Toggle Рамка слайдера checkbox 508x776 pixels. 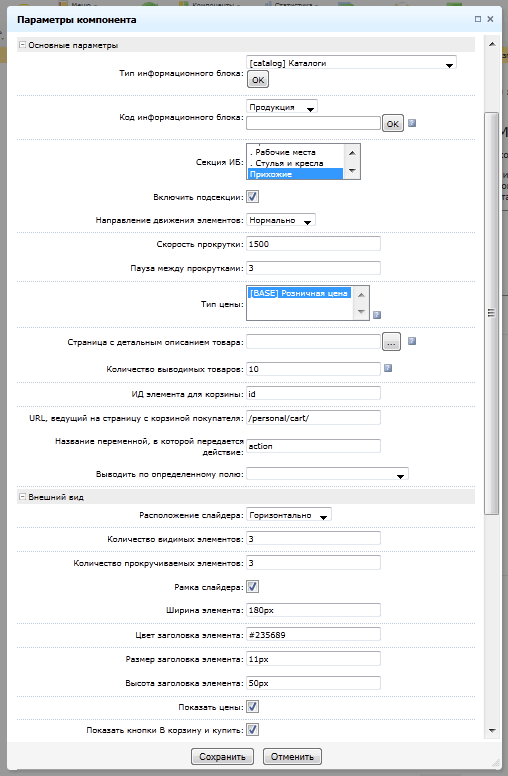pyautogui.click(x=253, y=586)
